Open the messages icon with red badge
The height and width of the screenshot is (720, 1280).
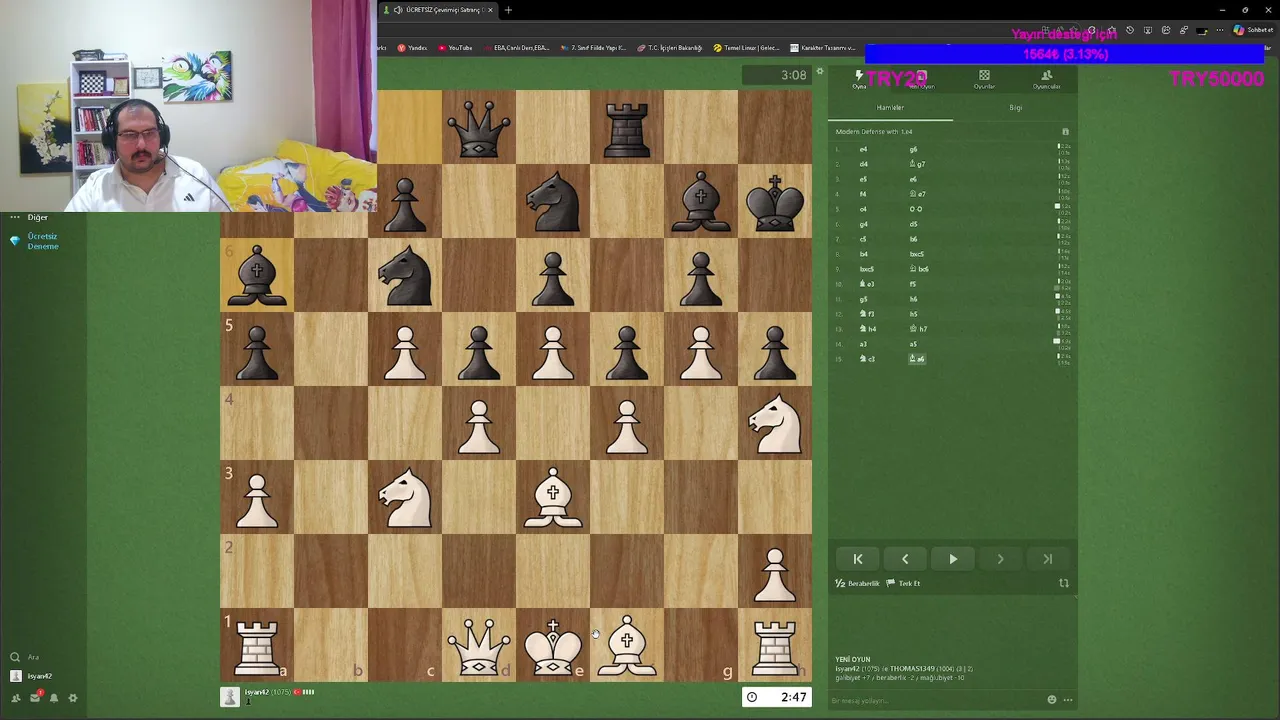tap(35, 698)
